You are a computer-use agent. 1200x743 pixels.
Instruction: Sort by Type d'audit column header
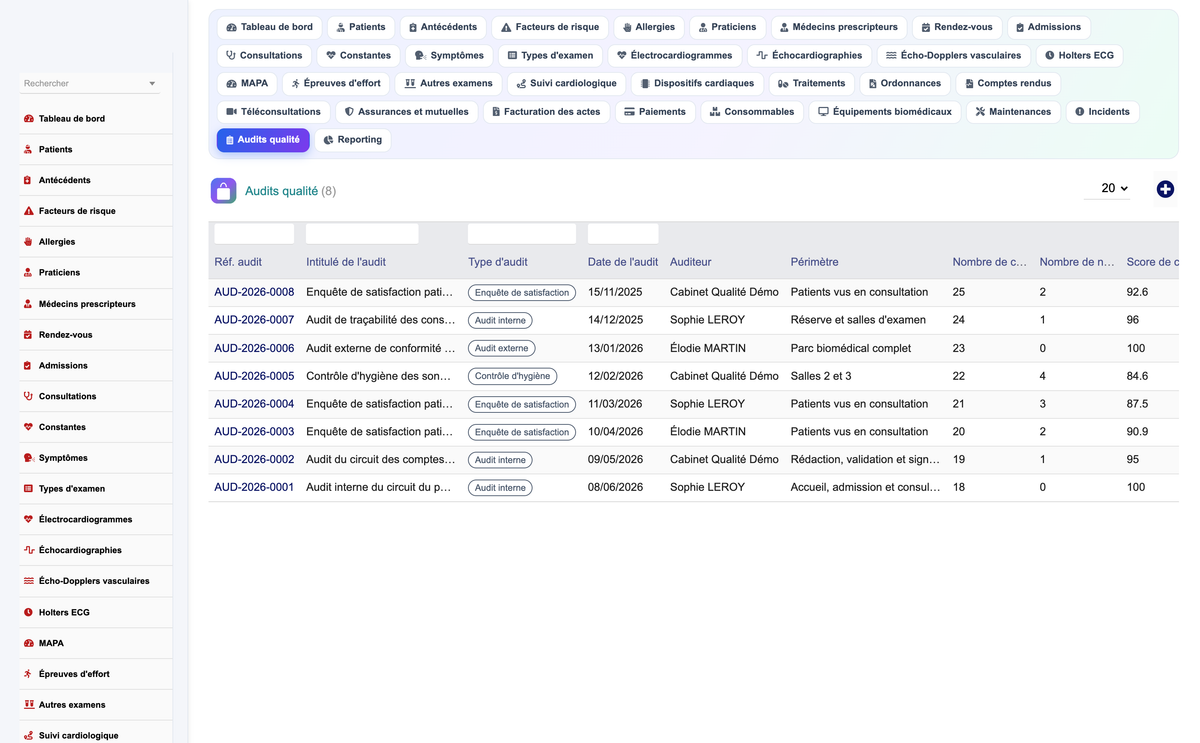[498, 262]
